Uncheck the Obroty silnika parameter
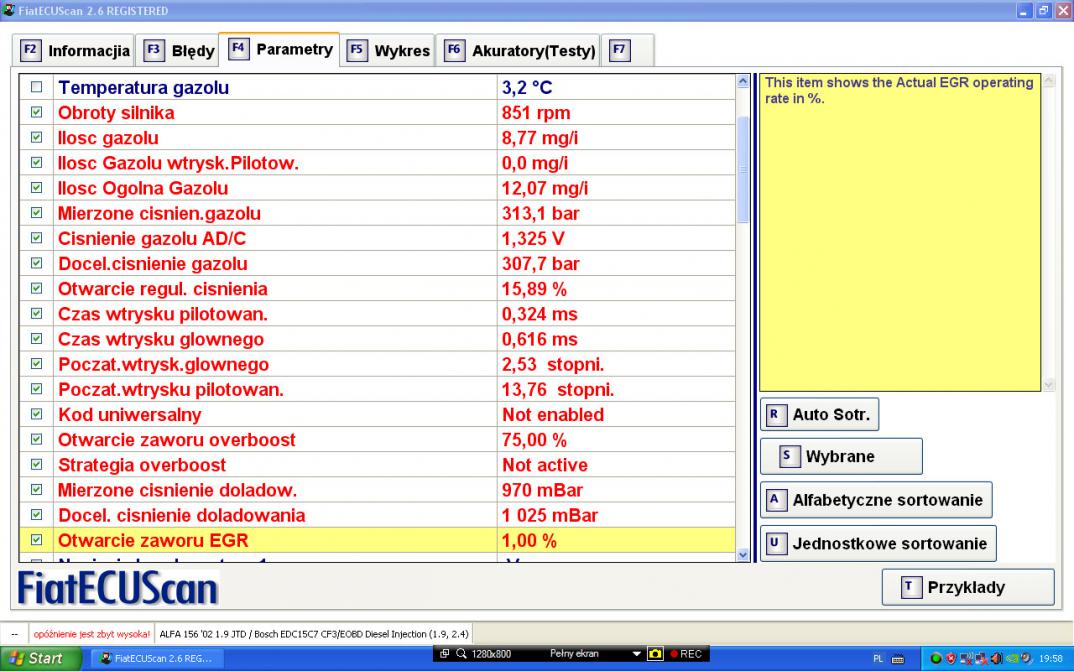This screenshot has height=671, width=1074. [37, 113]
